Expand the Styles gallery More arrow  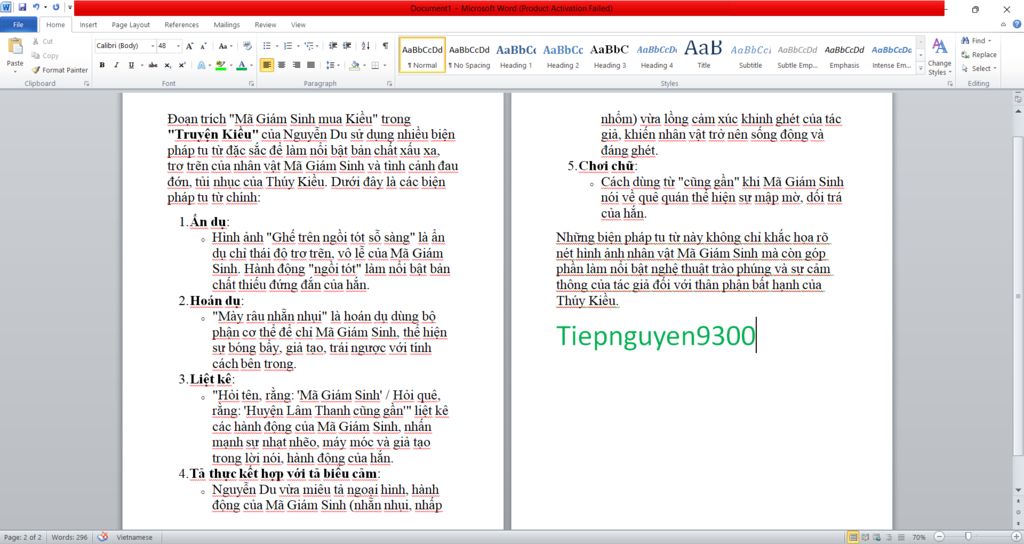(x=921, y=68)
